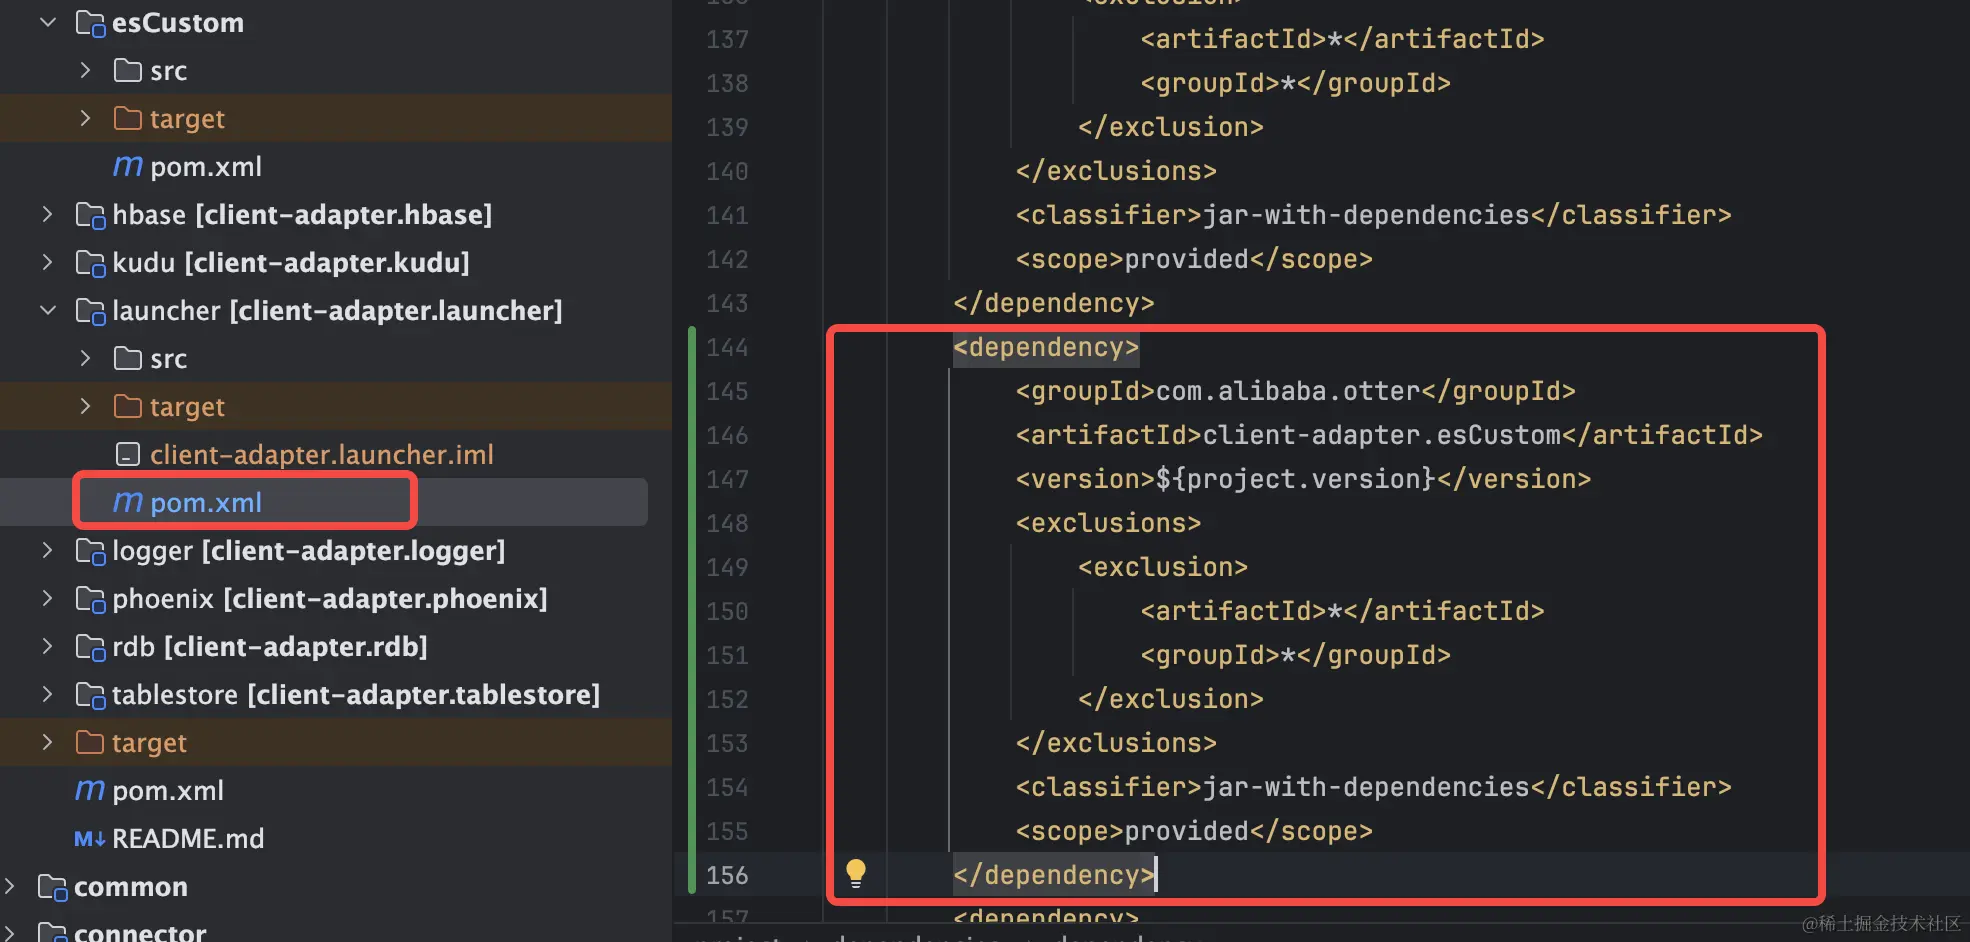Image resolution: width=1970 pixels, height=942 pixels.
Task: Click the client-adapter.launcher.iml file icon
Action: (x=127, y=455)
